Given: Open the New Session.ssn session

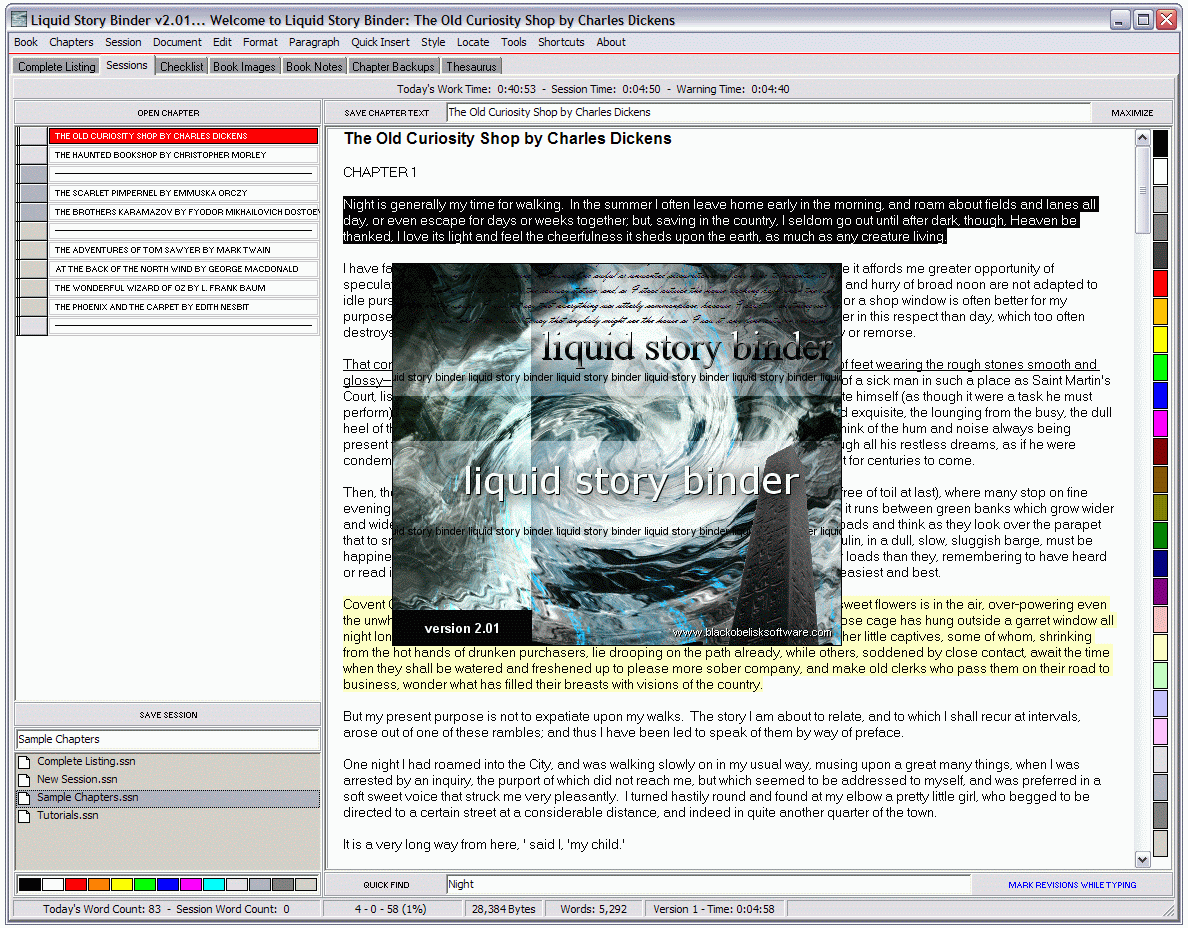Looking at the screenshot, I should pos(167,780).
